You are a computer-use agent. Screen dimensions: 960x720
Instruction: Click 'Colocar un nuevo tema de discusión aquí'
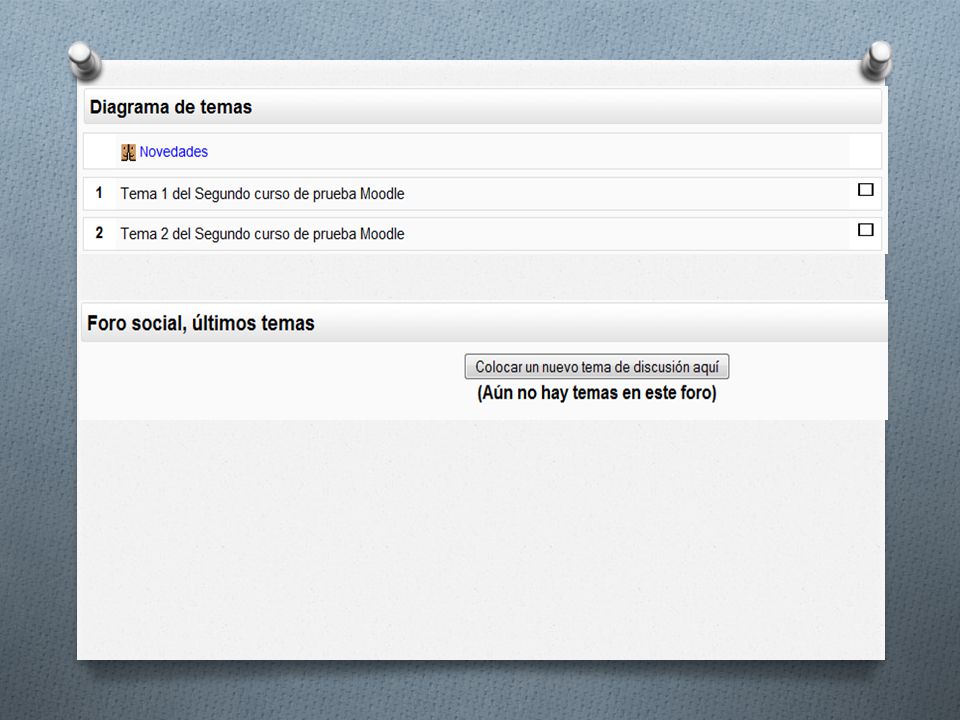pos(596,367)
